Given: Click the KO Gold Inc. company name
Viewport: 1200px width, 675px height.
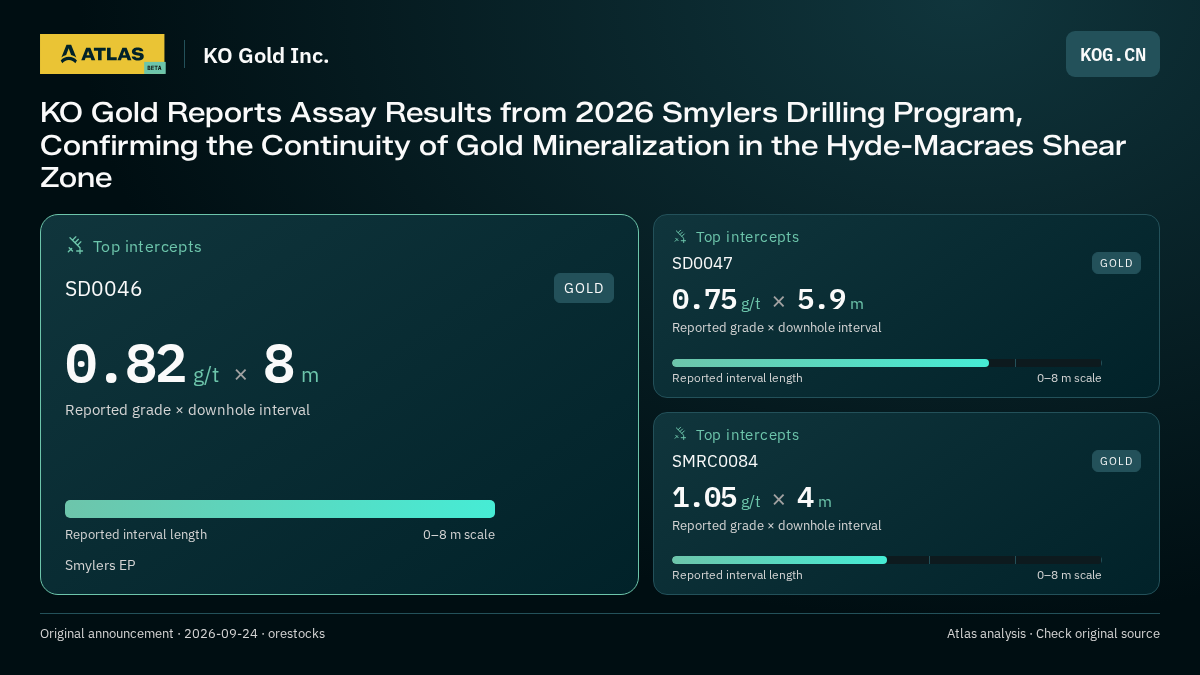Looking at the screenshot, I should (x=266, y=55).
